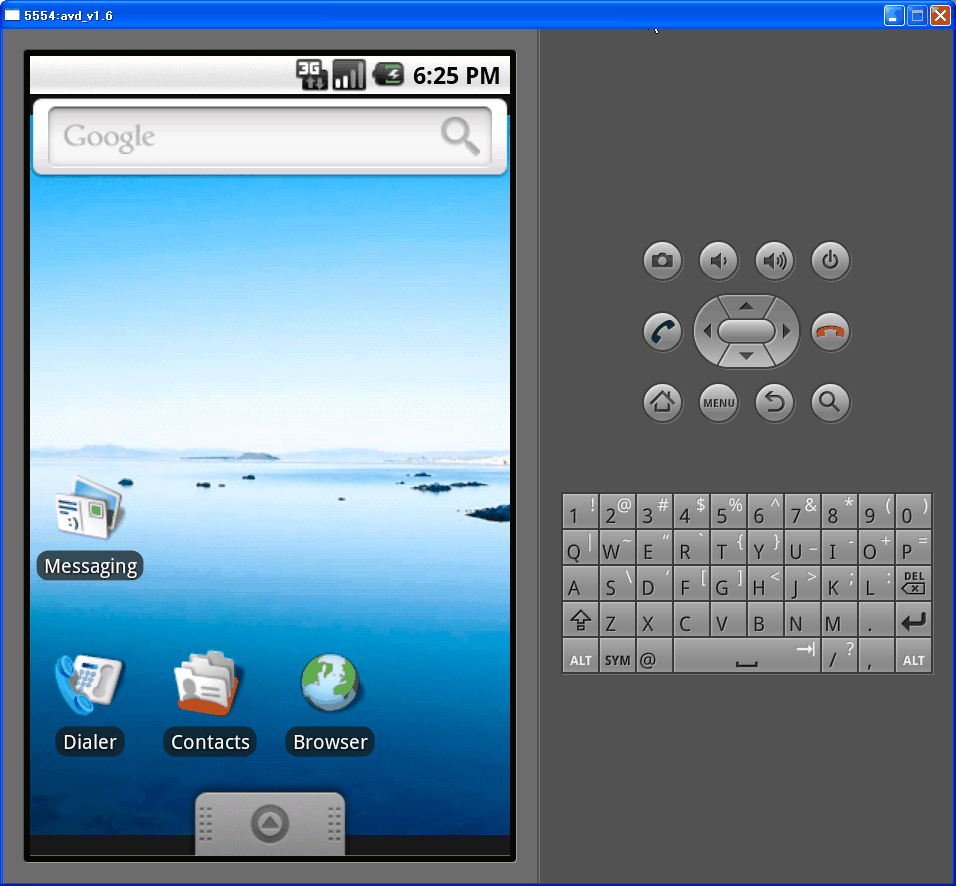956x886 pixels.
Task: Click the Q key
Action: click(x=580, y=547)
